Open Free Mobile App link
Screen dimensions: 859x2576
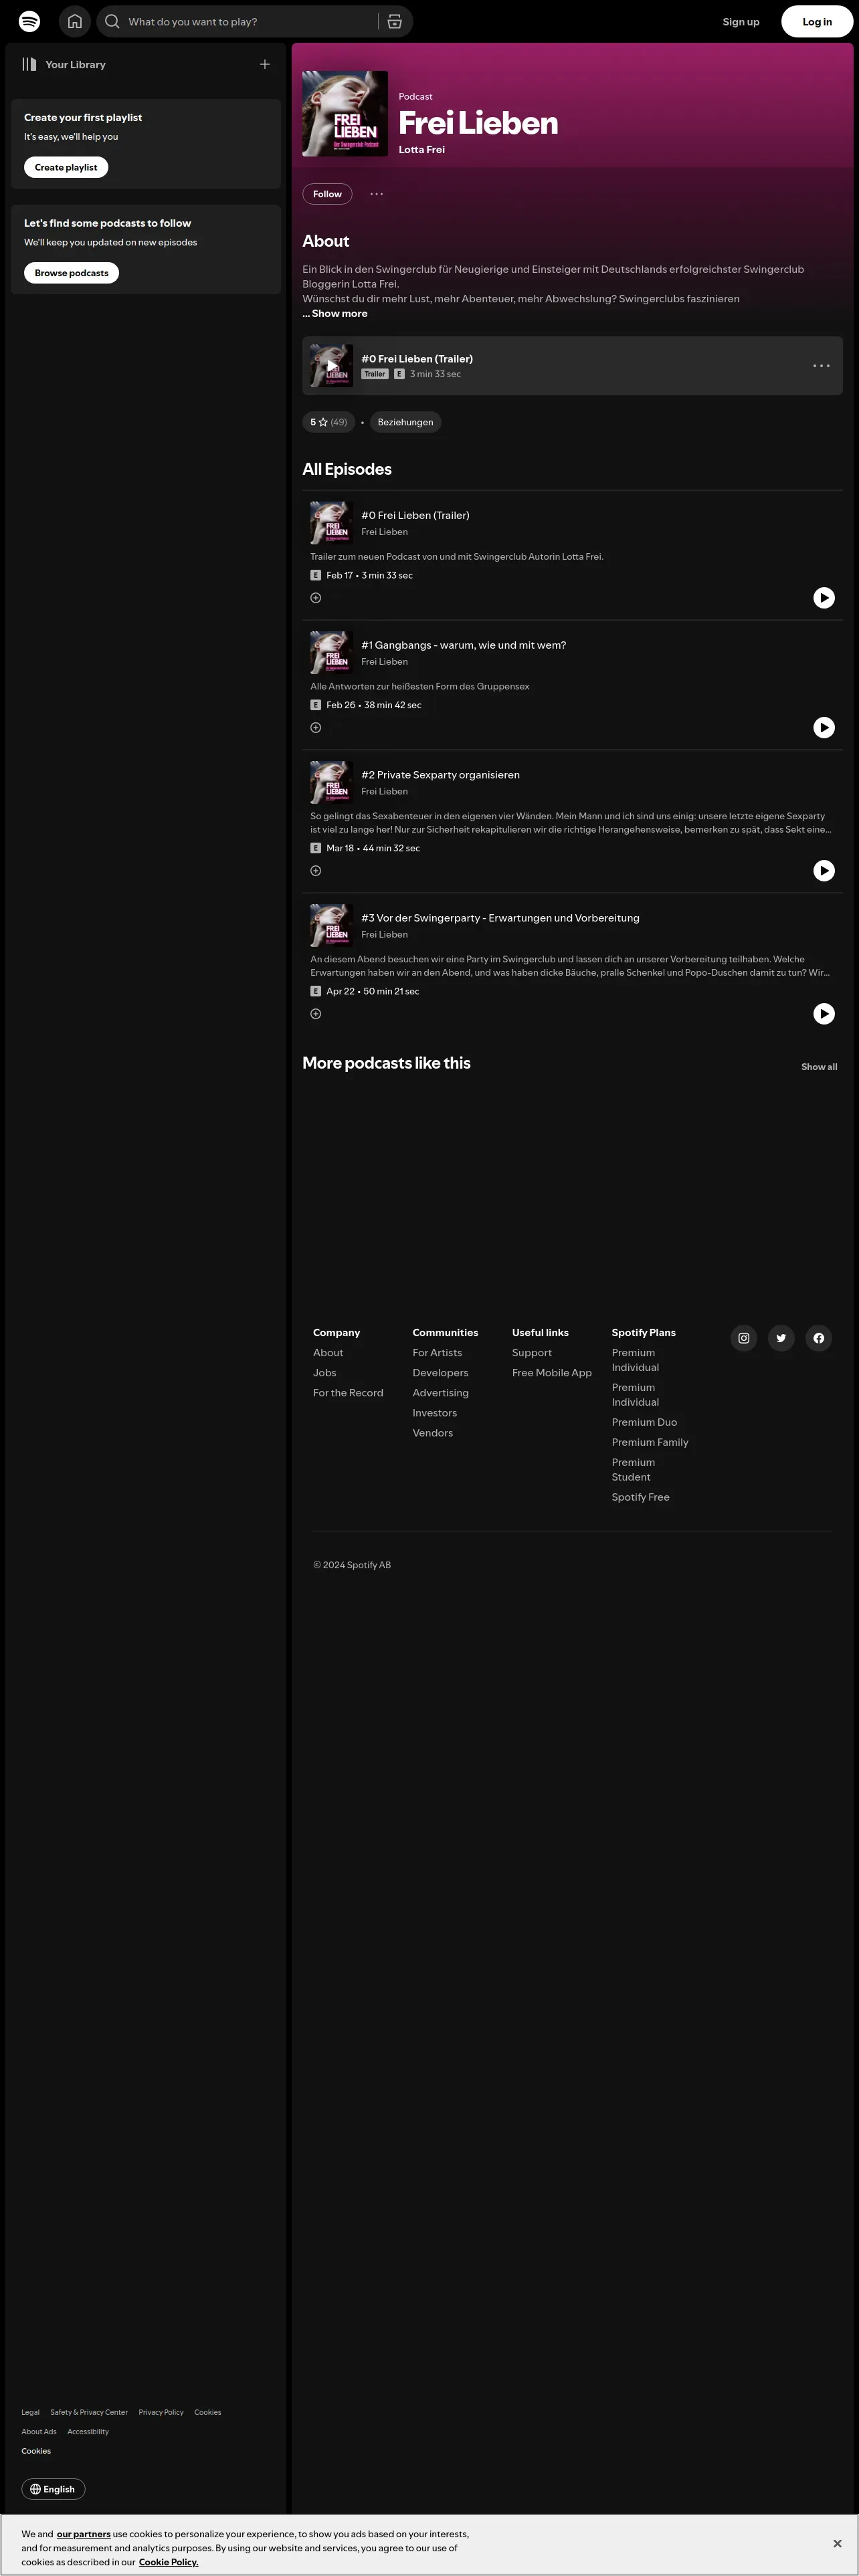tap(552, 1373)
